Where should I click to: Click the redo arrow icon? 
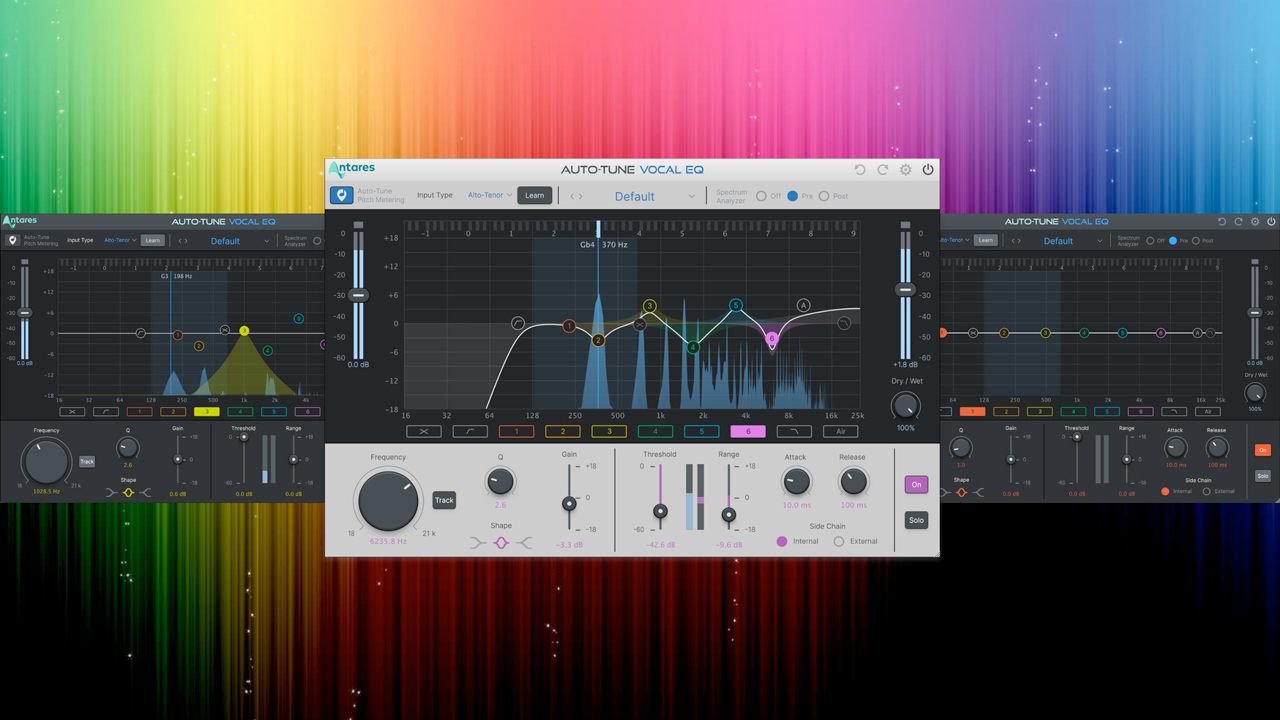click(883, 170)
